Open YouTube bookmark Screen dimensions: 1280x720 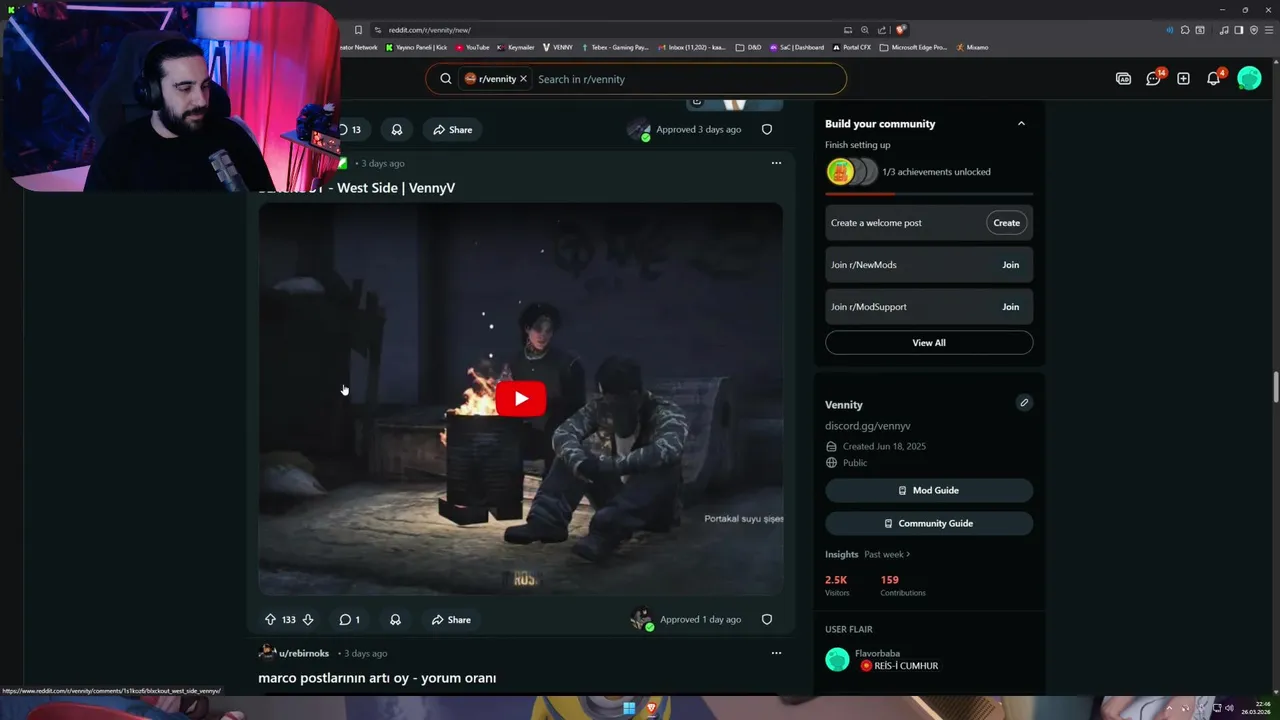(473, 47)
